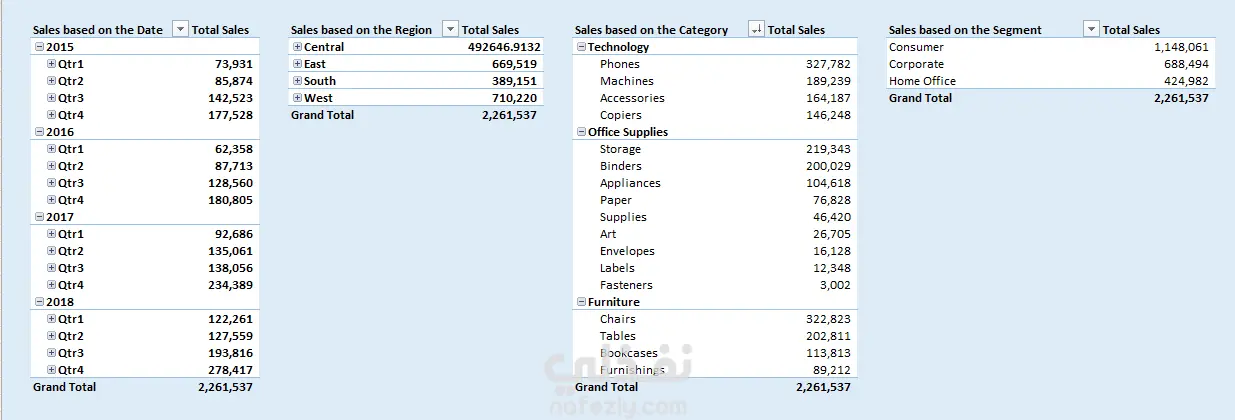Collapse the Office Supplies category group
1235x420 pixels.
click(581, 132)
